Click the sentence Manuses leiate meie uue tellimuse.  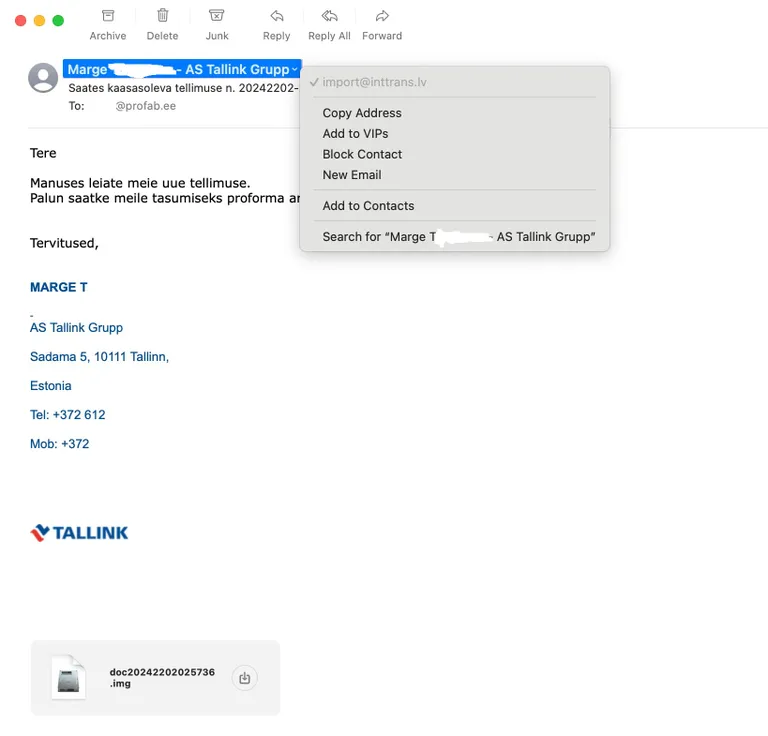tap(140, 183)
